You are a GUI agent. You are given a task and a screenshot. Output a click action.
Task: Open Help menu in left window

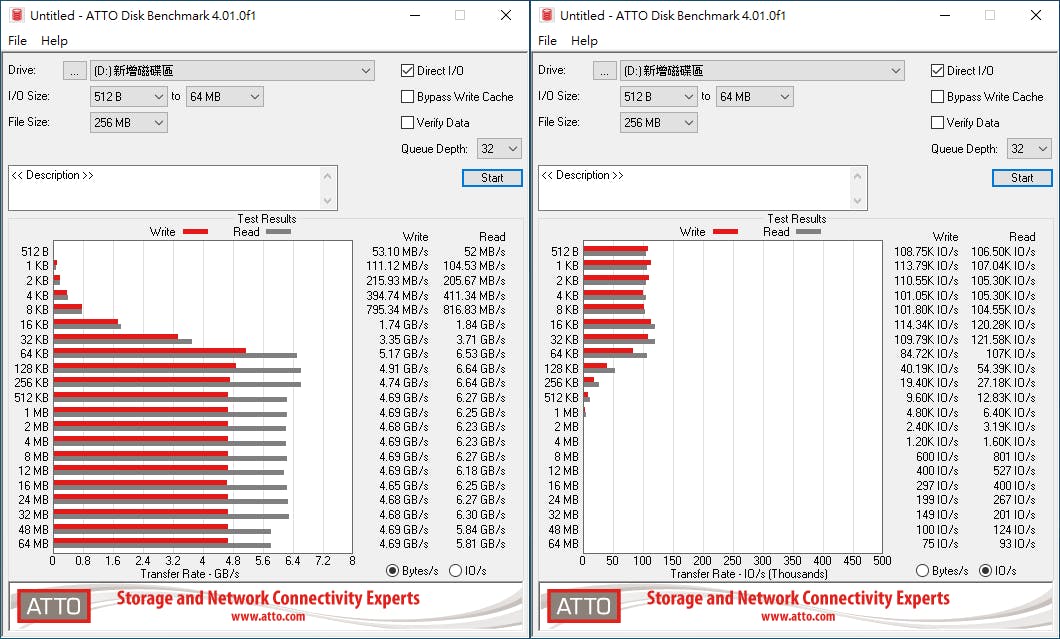(x=54, y=41)
